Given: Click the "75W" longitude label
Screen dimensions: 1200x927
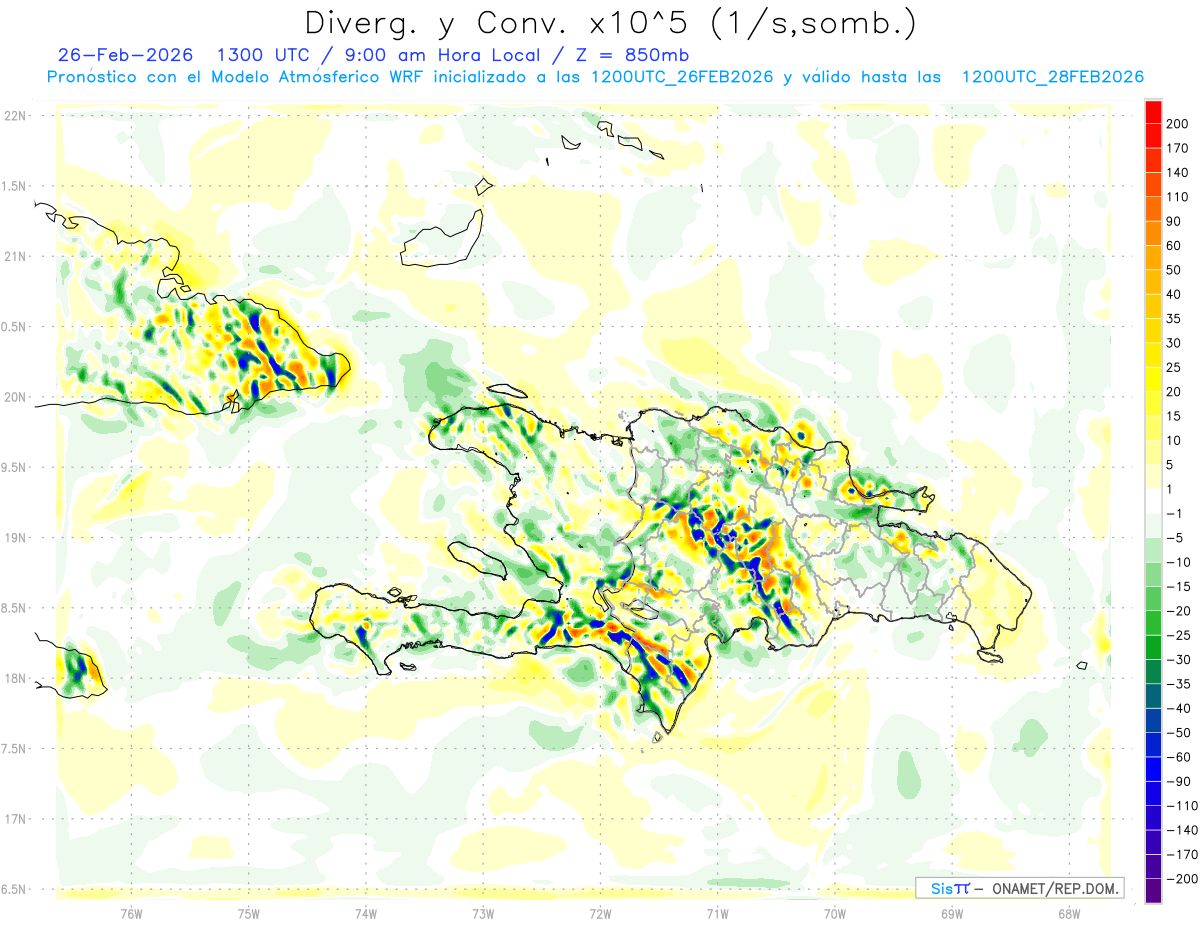Looking at the screenshot, I should (248, 913).
